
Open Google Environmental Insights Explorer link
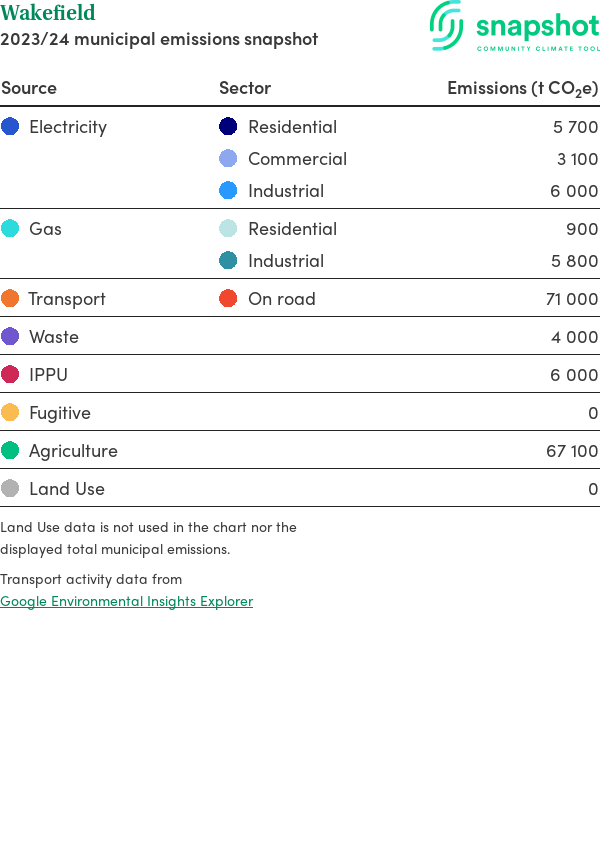[126, 601]
